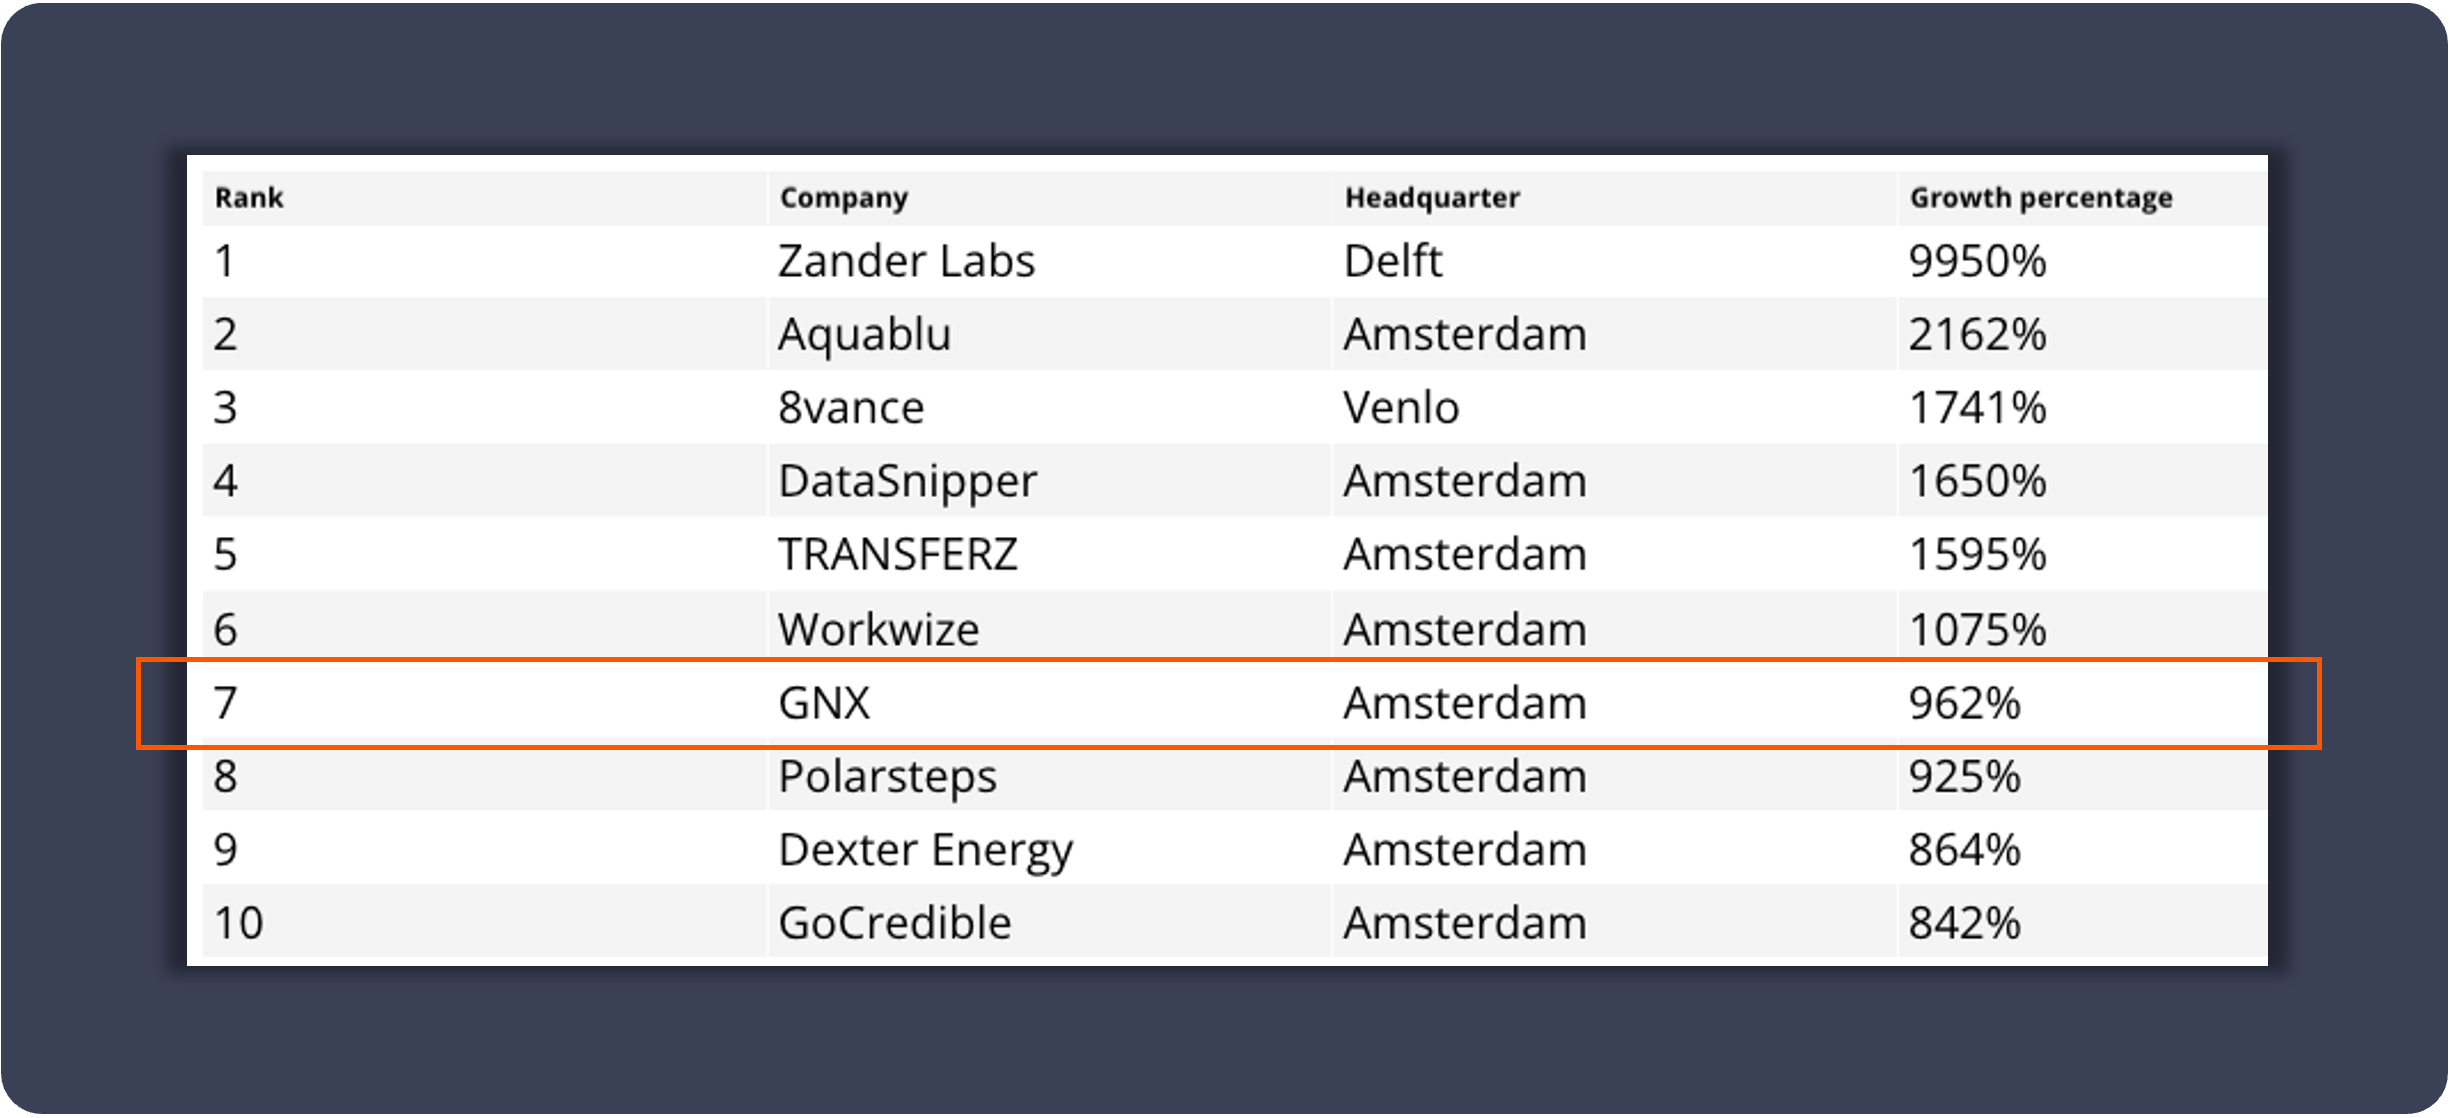Screen dimensions: 2452x1118
Task: Click the TRANSFERZ company name
Action: pos(897,555)
